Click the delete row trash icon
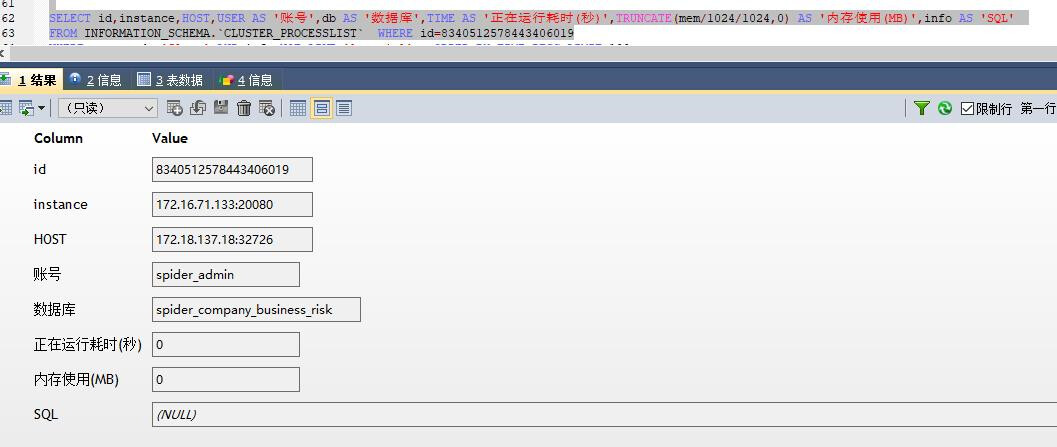Image resolution: width=1057 pixels, height=447 pixels. coord(244,108)
